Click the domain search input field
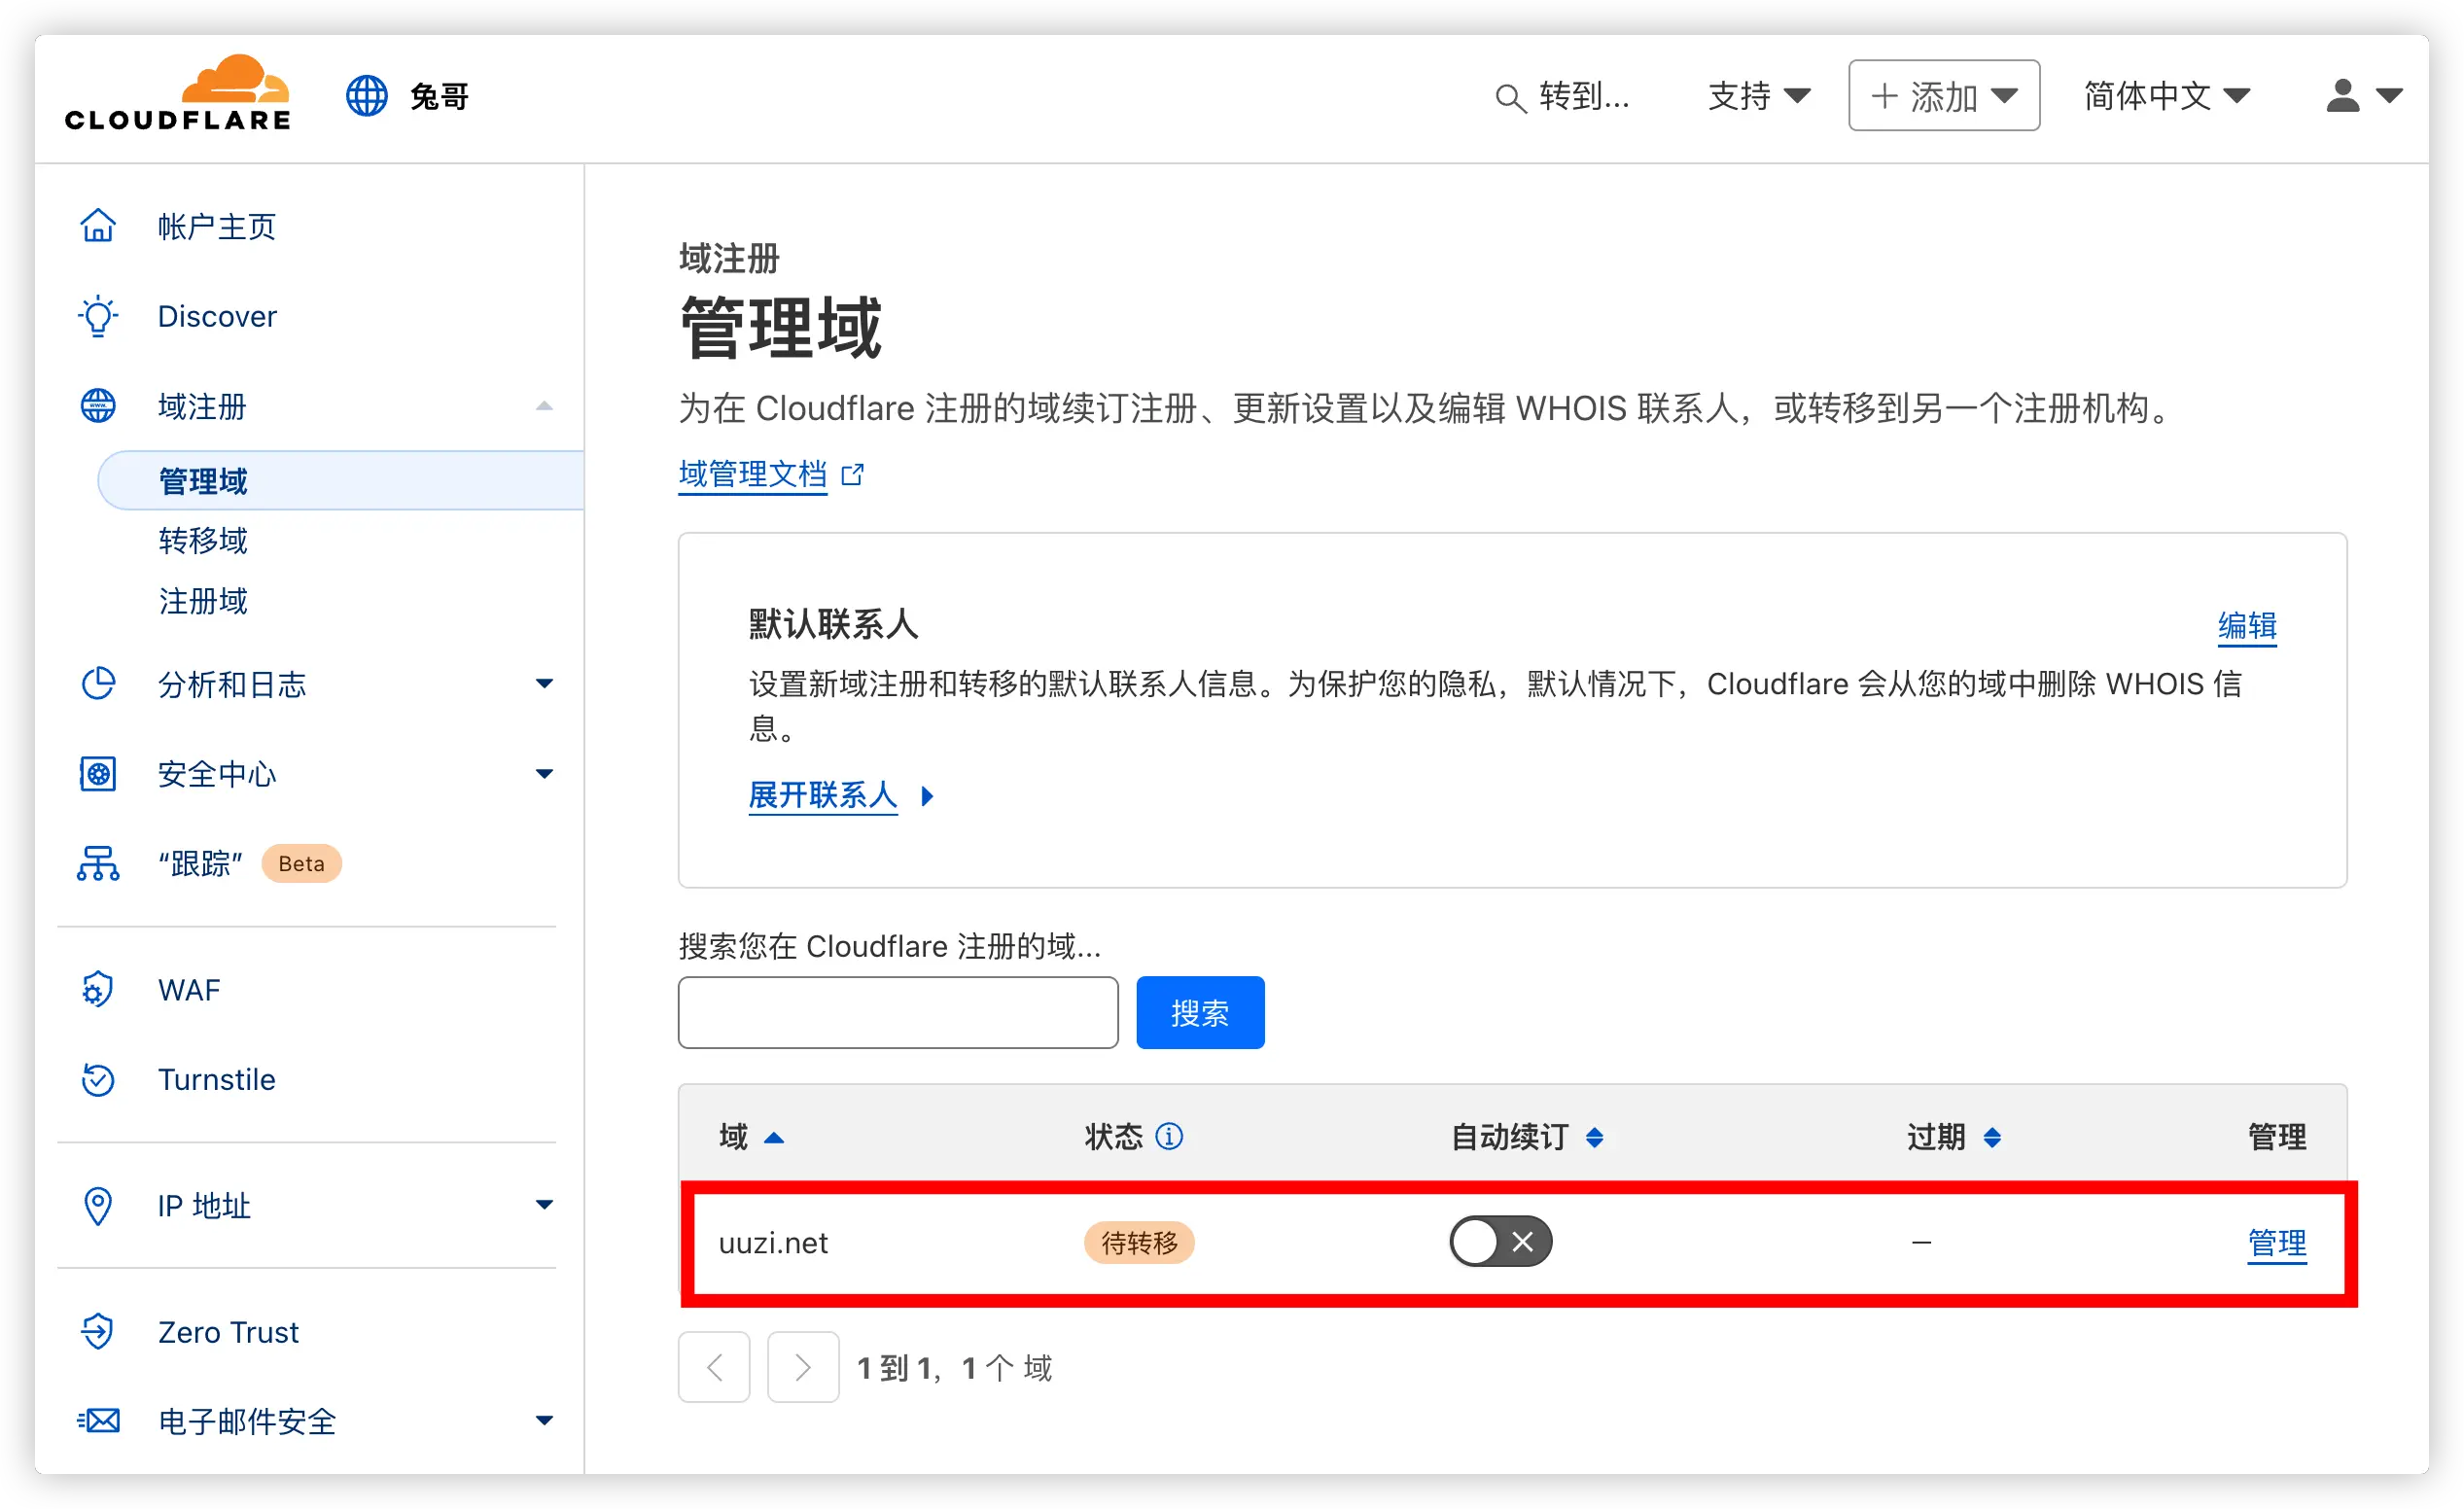 click(x=898, y=1013)
